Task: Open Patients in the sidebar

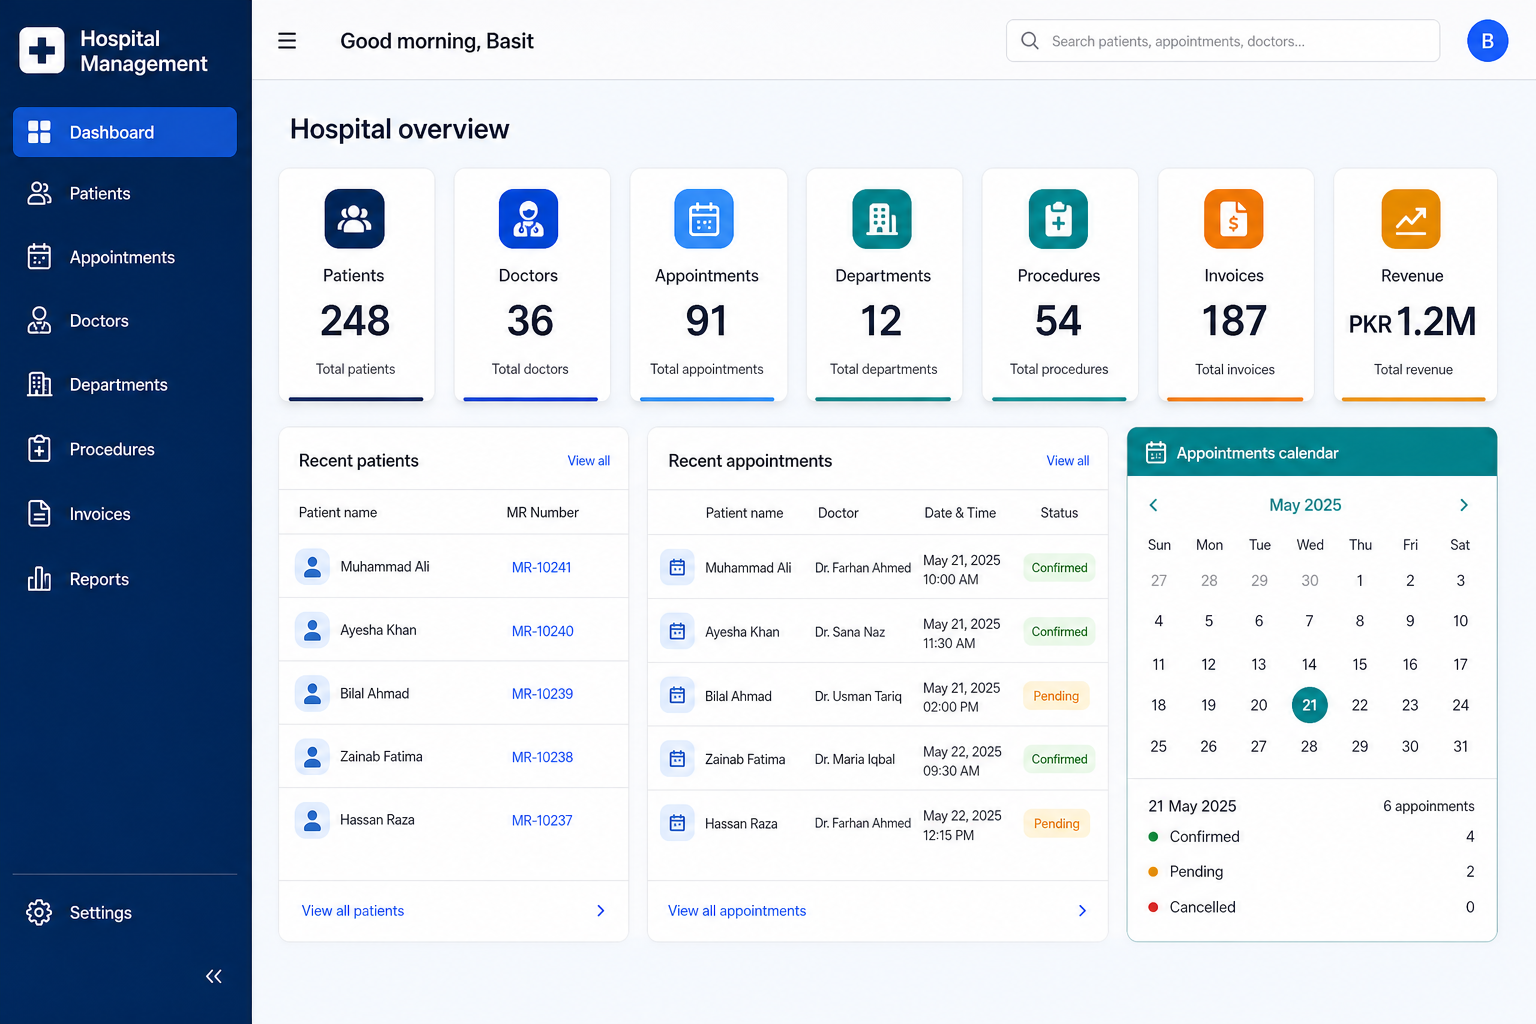Action: [x=125, y=194]
